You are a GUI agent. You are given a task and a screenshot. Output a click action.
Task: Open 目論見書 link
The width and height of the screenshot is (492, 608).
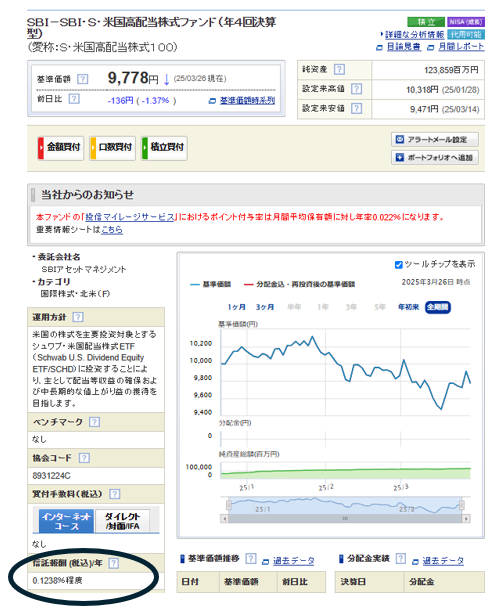404,47
